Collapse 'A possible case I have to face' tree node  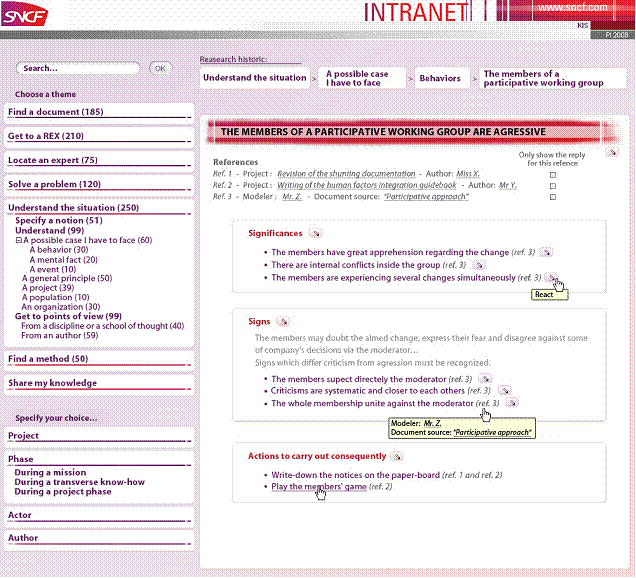click(19, 240)
